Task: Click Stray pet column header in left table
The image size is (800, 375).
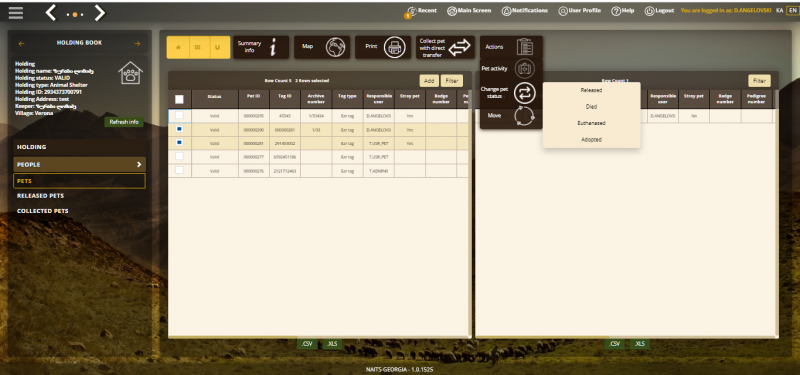Action: coord(410,98)
